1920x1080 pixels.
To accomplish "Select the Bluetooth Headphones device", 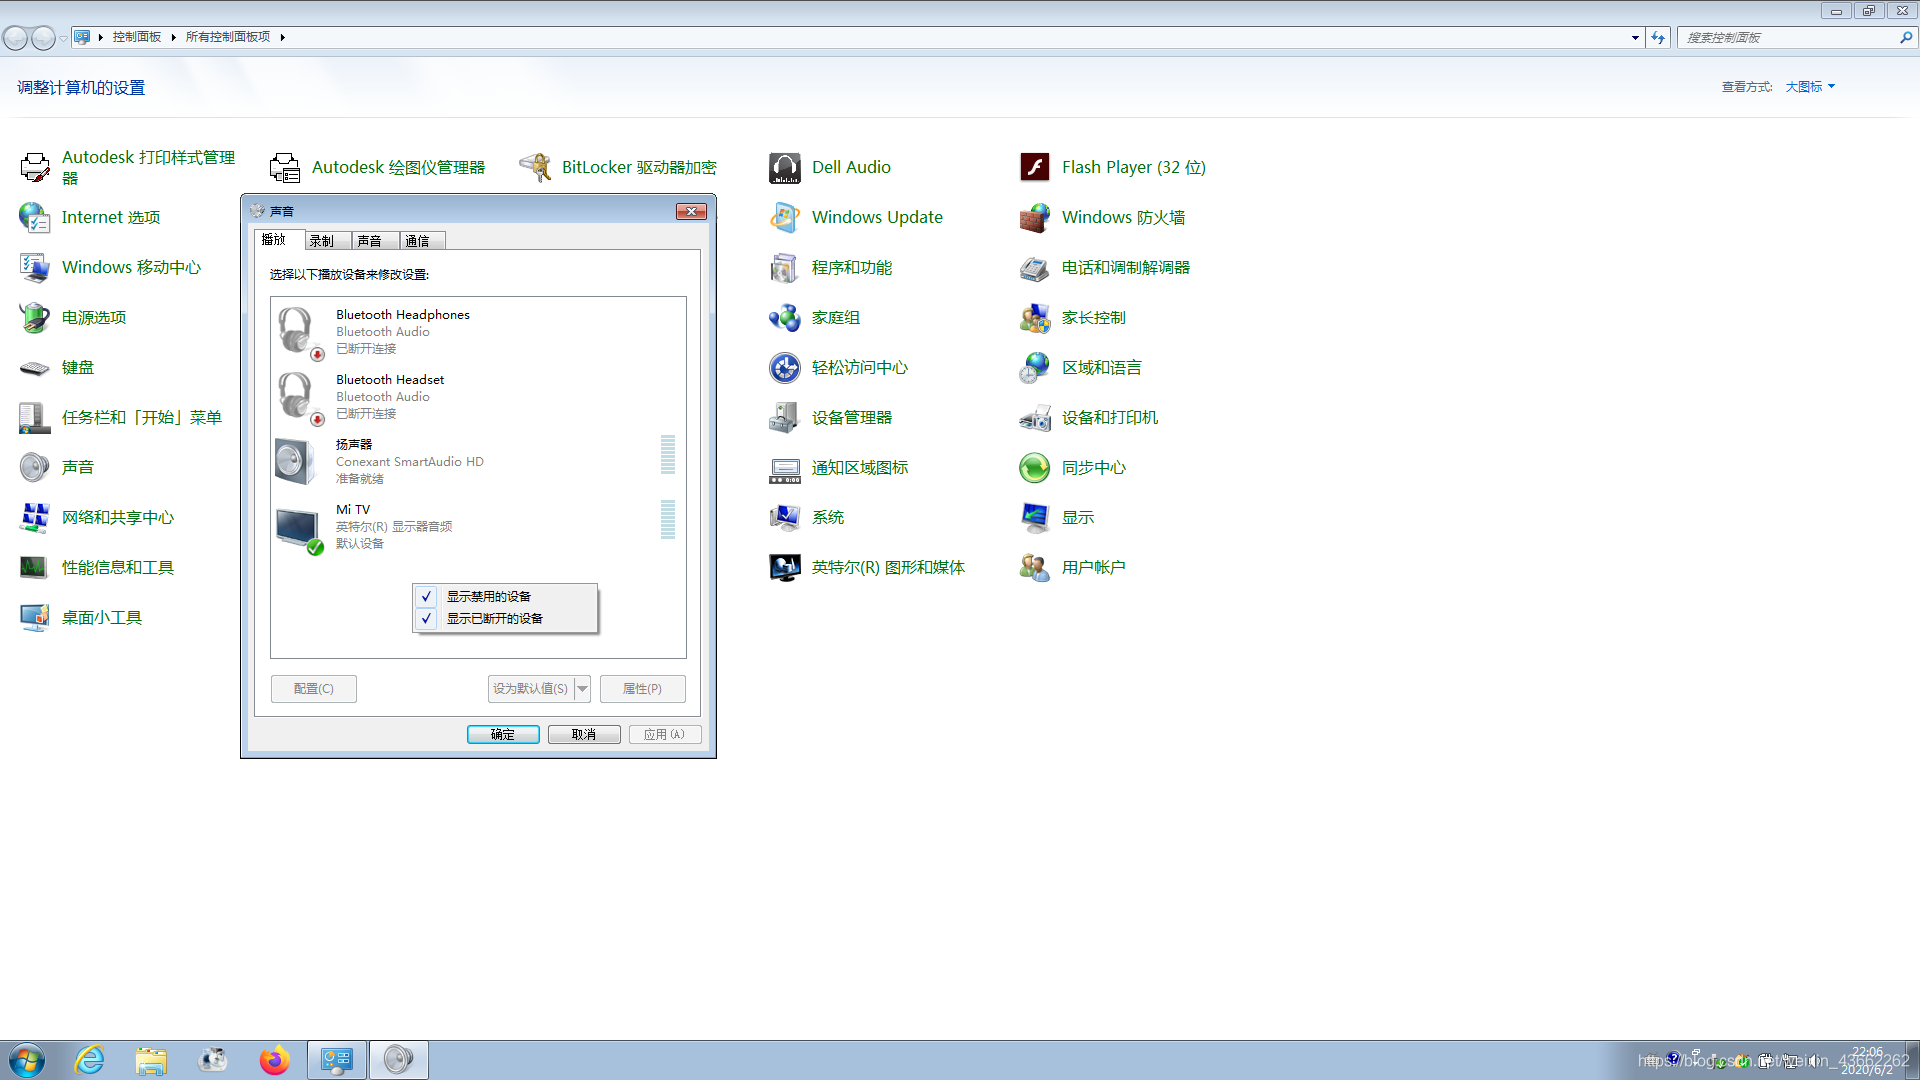I will (402, 331).
